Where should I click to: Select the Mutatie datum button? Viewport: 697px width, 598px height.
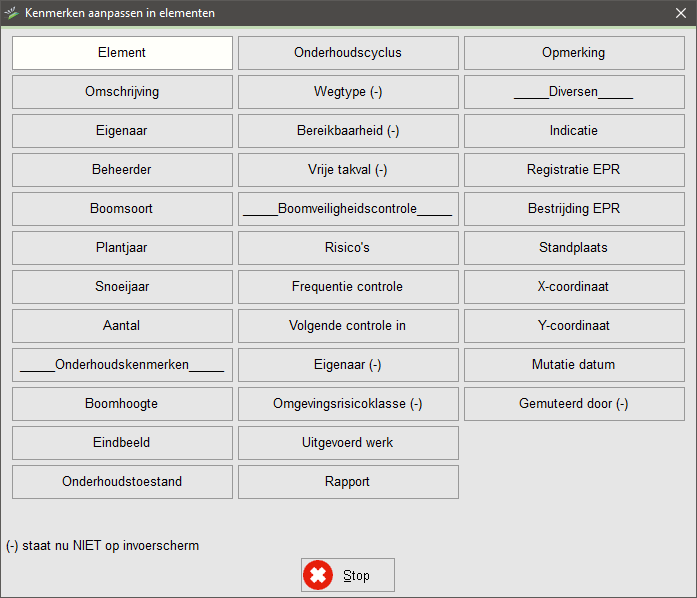click(574, 365)
